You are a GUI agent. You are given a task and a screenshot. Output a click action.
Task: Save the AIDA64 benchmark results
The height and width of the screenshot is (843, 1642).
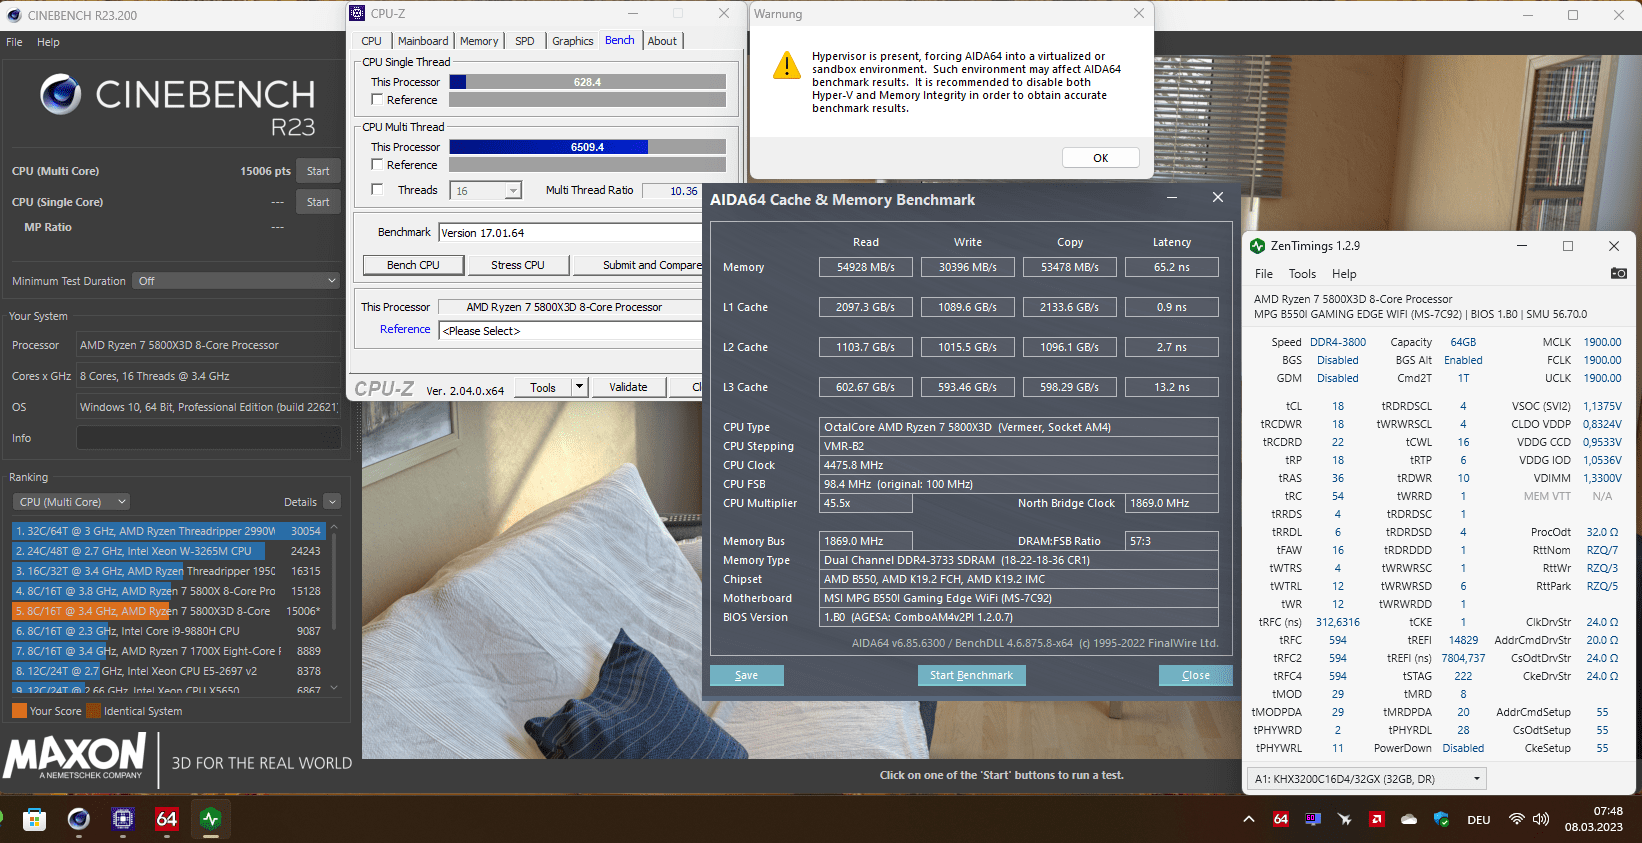(746, 675)
